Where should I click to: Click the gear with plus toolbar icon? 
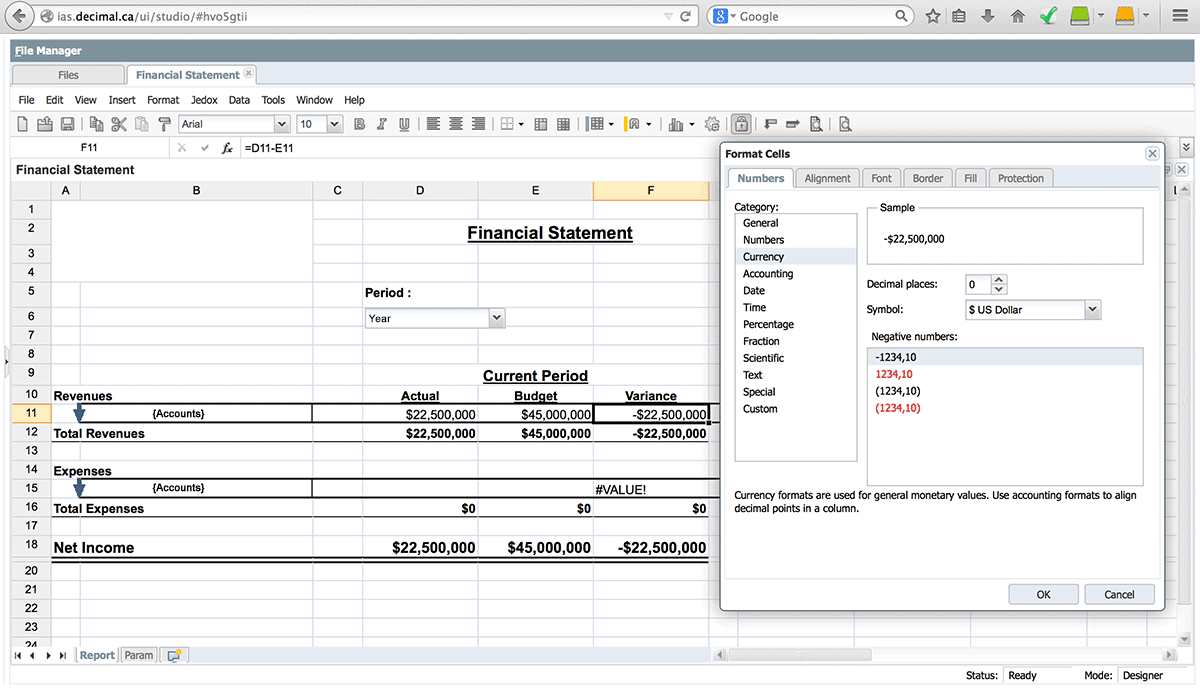click(x=712, y=124)
